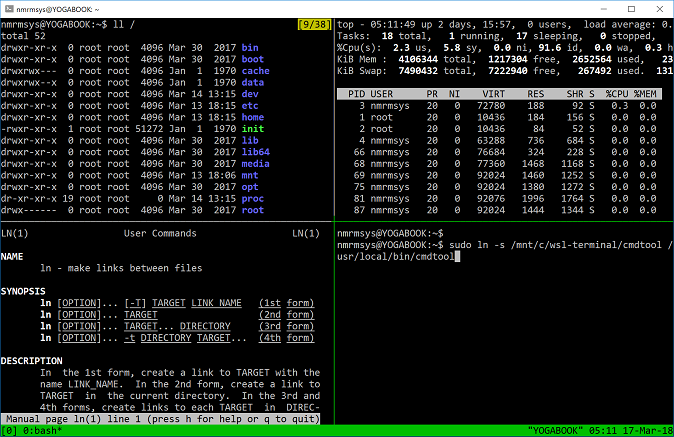
Task: Click the %CPU column header in top
Action: [617, 94]
